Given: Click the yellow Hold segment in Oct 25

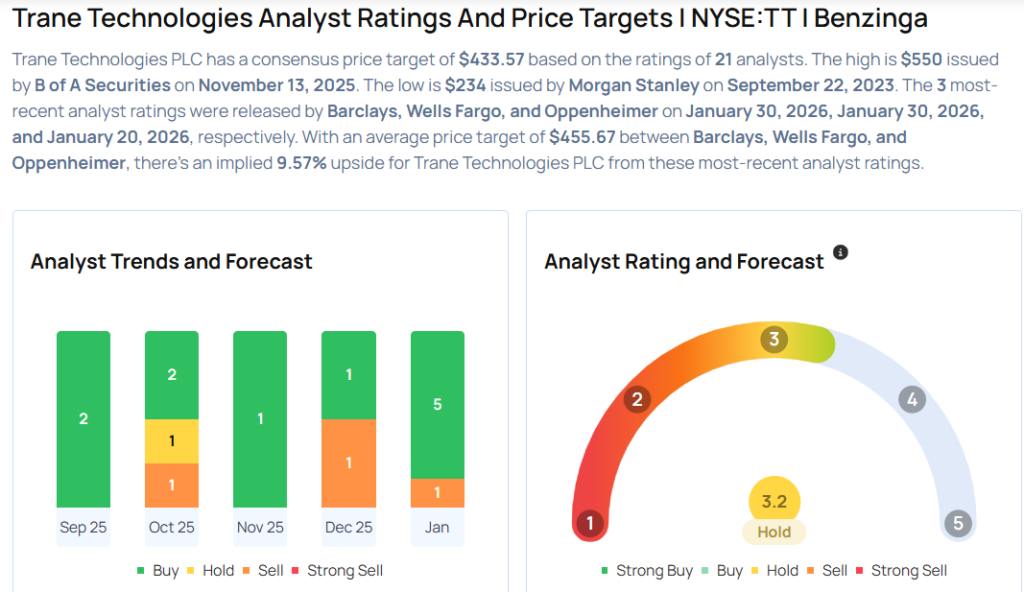Looking at the screenshot, I should click(171, 441).
